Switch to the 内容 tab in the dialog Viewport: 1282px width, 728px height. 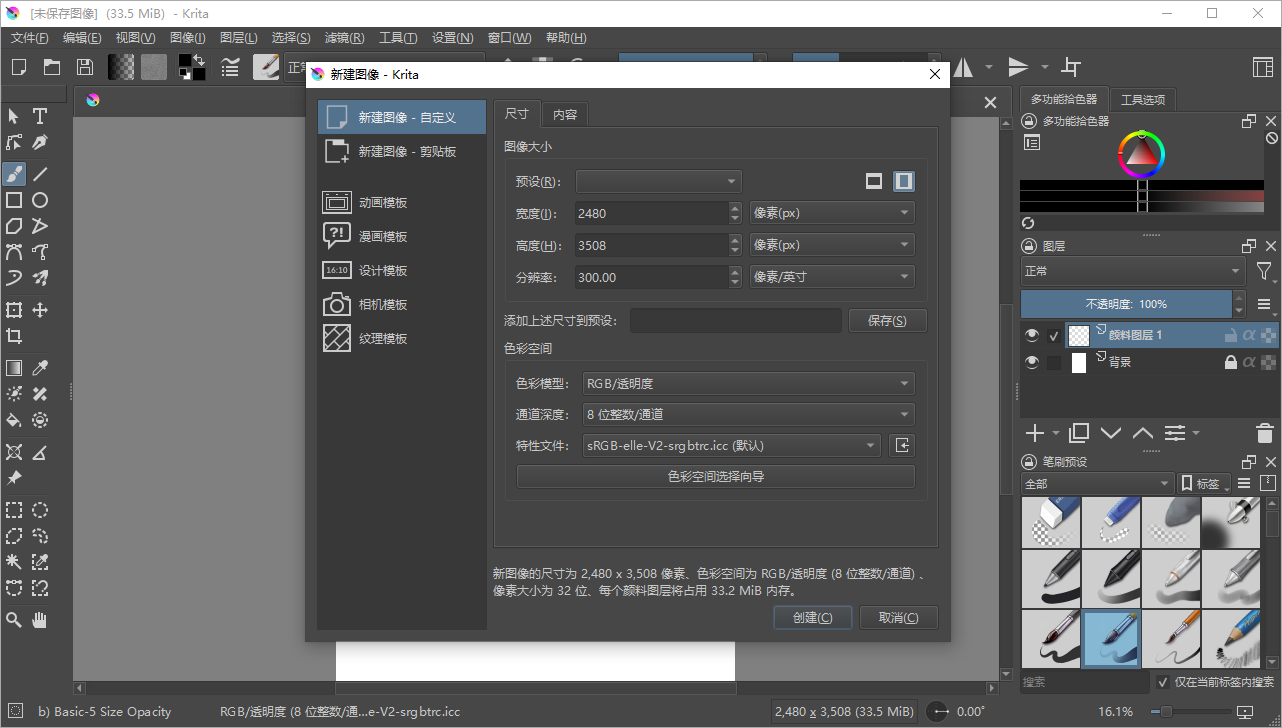coord(563,113)
